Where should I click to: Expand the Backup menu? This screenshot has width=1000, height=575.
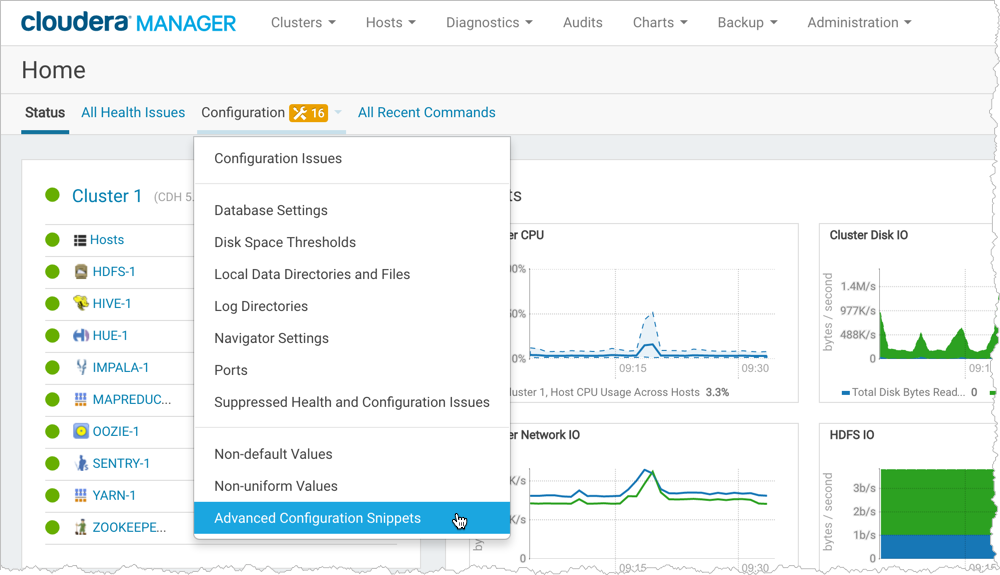(x=747, y=22)
